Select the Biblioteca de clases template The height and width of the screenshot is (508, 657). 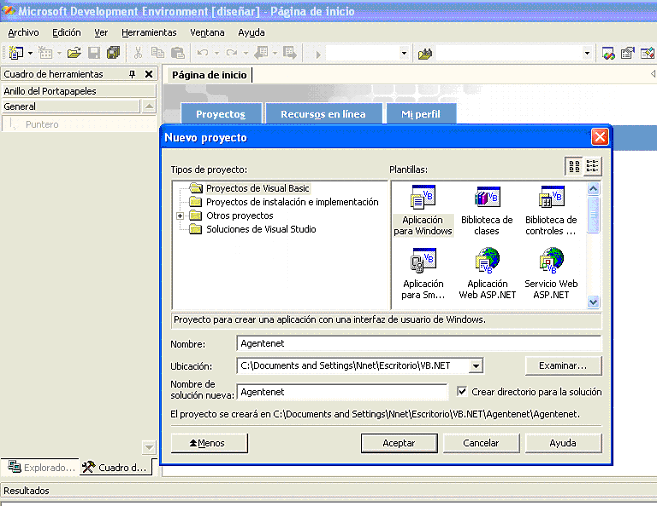pos(487,211)
